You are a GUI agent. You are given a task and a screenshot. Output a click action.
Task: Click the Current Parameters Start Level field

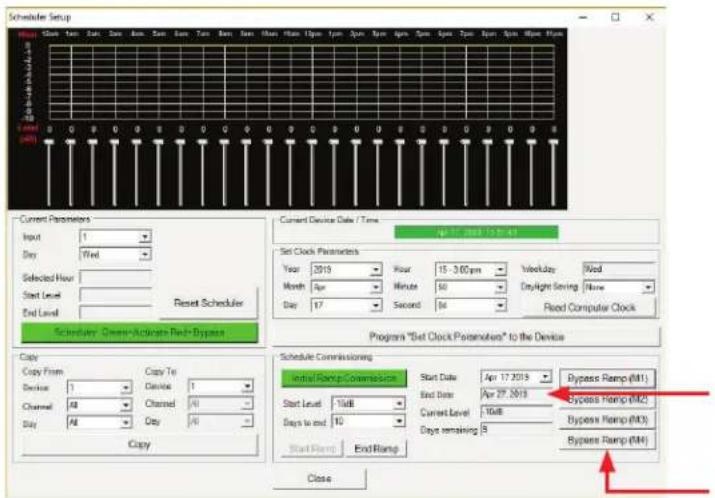(115, 295)
